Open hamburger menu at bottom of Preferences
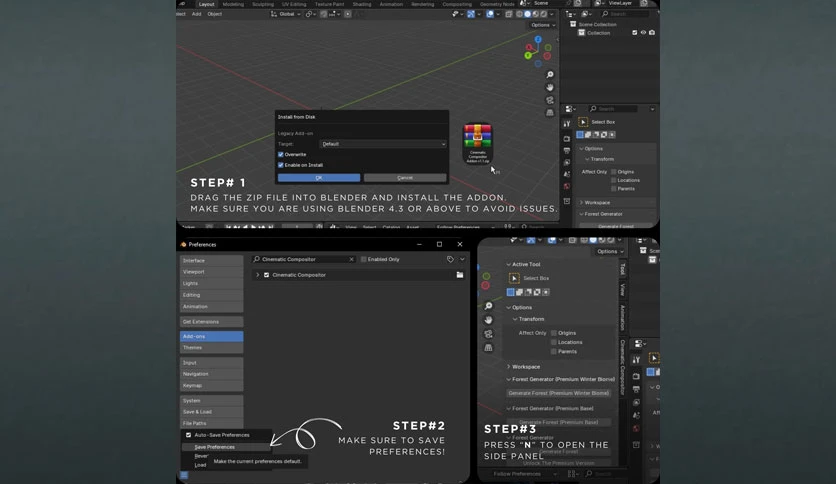This screenshot has width=836, height=484. click(x=184, y=475)
